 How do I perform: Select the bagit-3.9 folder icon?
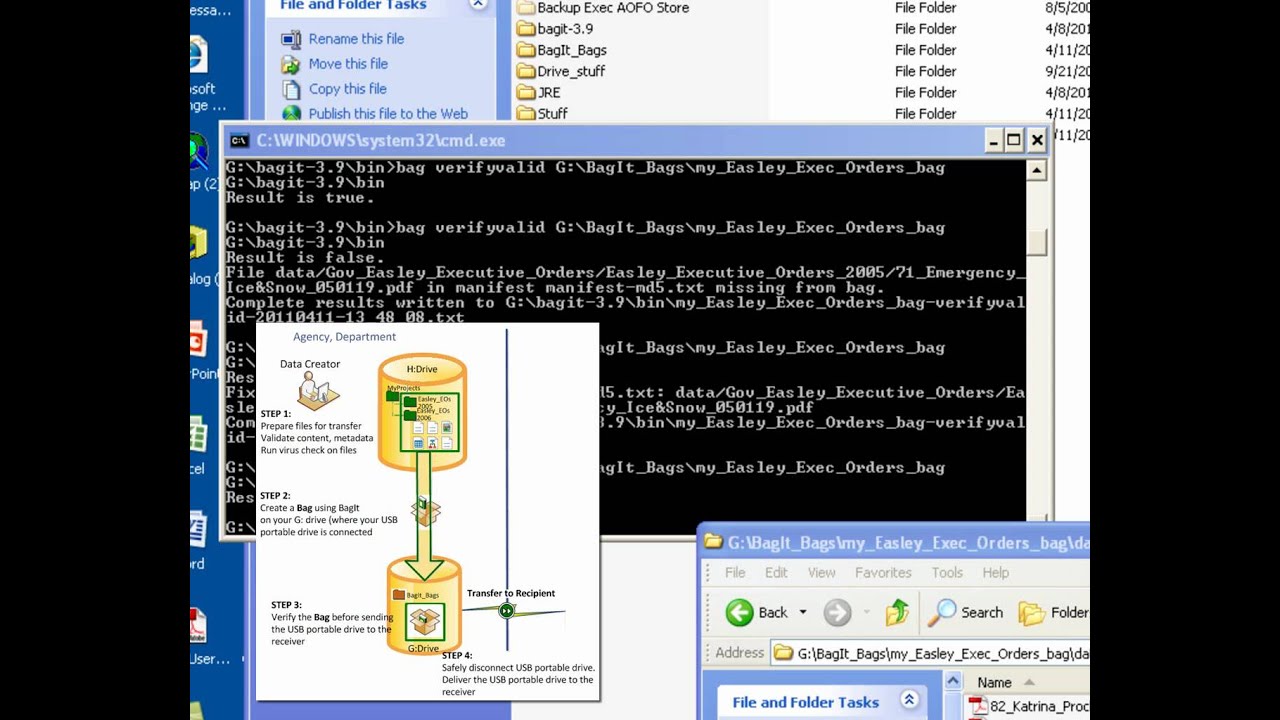526,29
